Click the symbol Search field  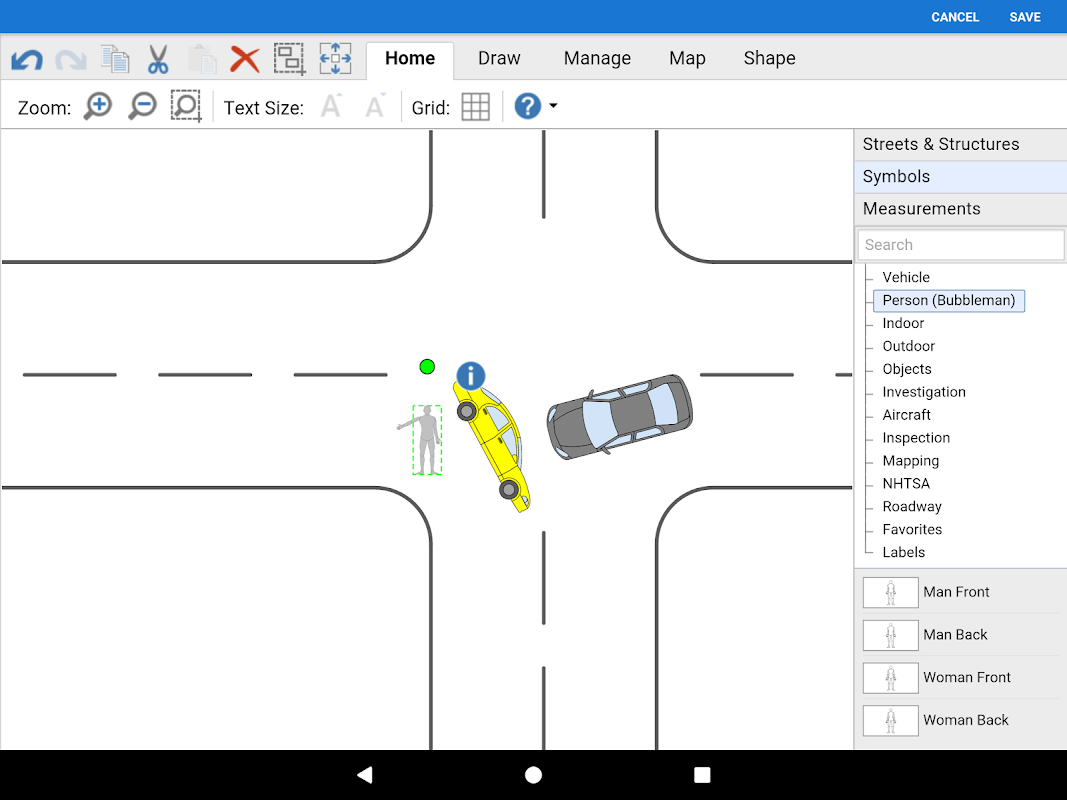click(960, 245)
